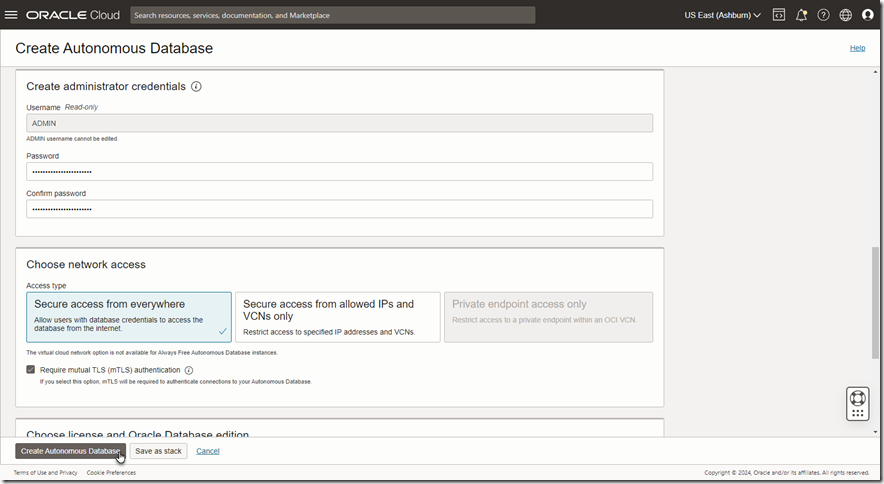Click info icon beside administrator credentials heading
The height and width of the screenshot is (484, 884).
click(x=196, y=86)
